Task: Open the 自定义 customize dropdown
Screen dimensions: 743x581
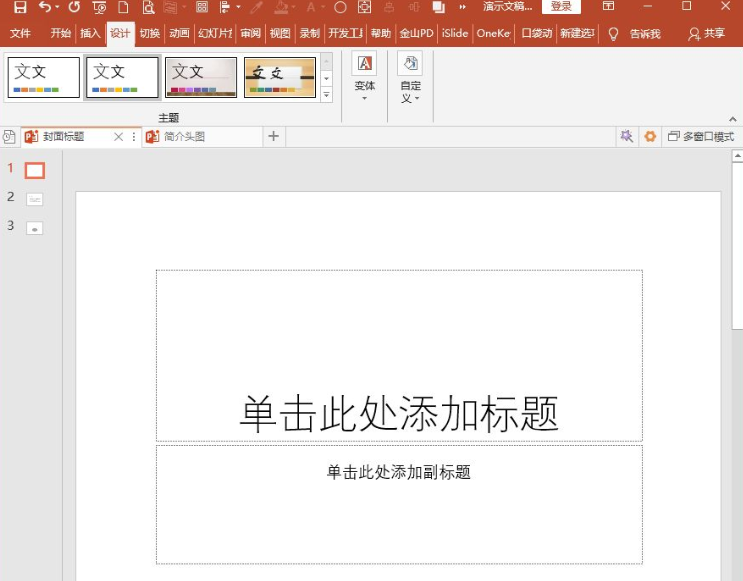Action: [x=410, y=77]
